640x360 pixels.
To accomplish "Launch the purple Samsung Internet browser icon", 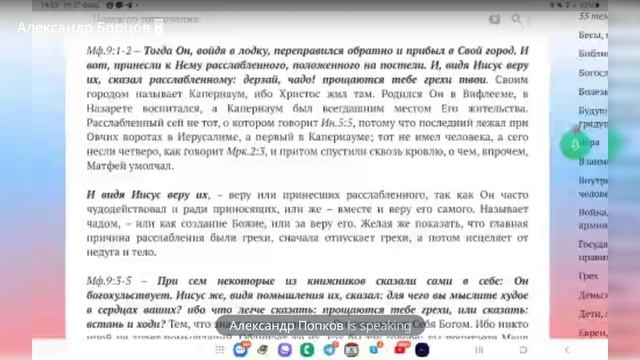I will click(285, 350).
